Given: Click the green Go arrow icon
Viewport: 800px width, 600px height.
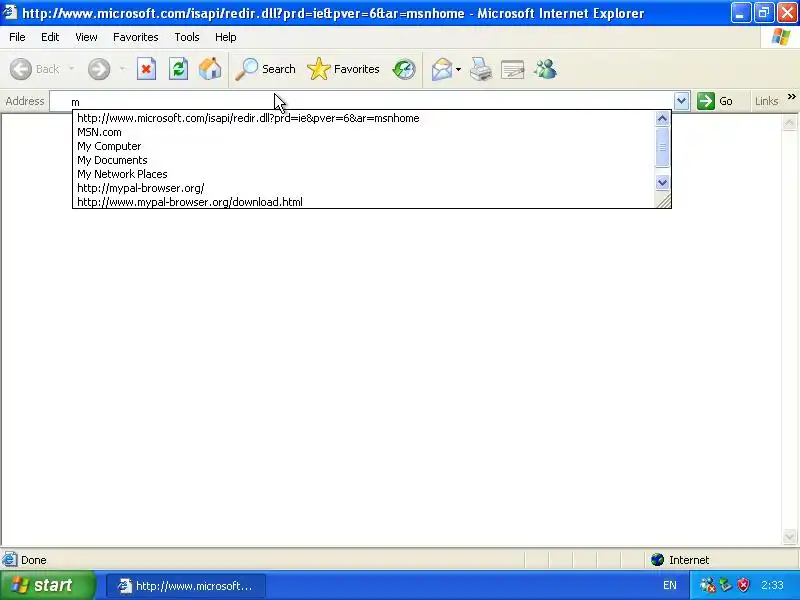Looking at the screenshot, I should click(x=706, y=101).
